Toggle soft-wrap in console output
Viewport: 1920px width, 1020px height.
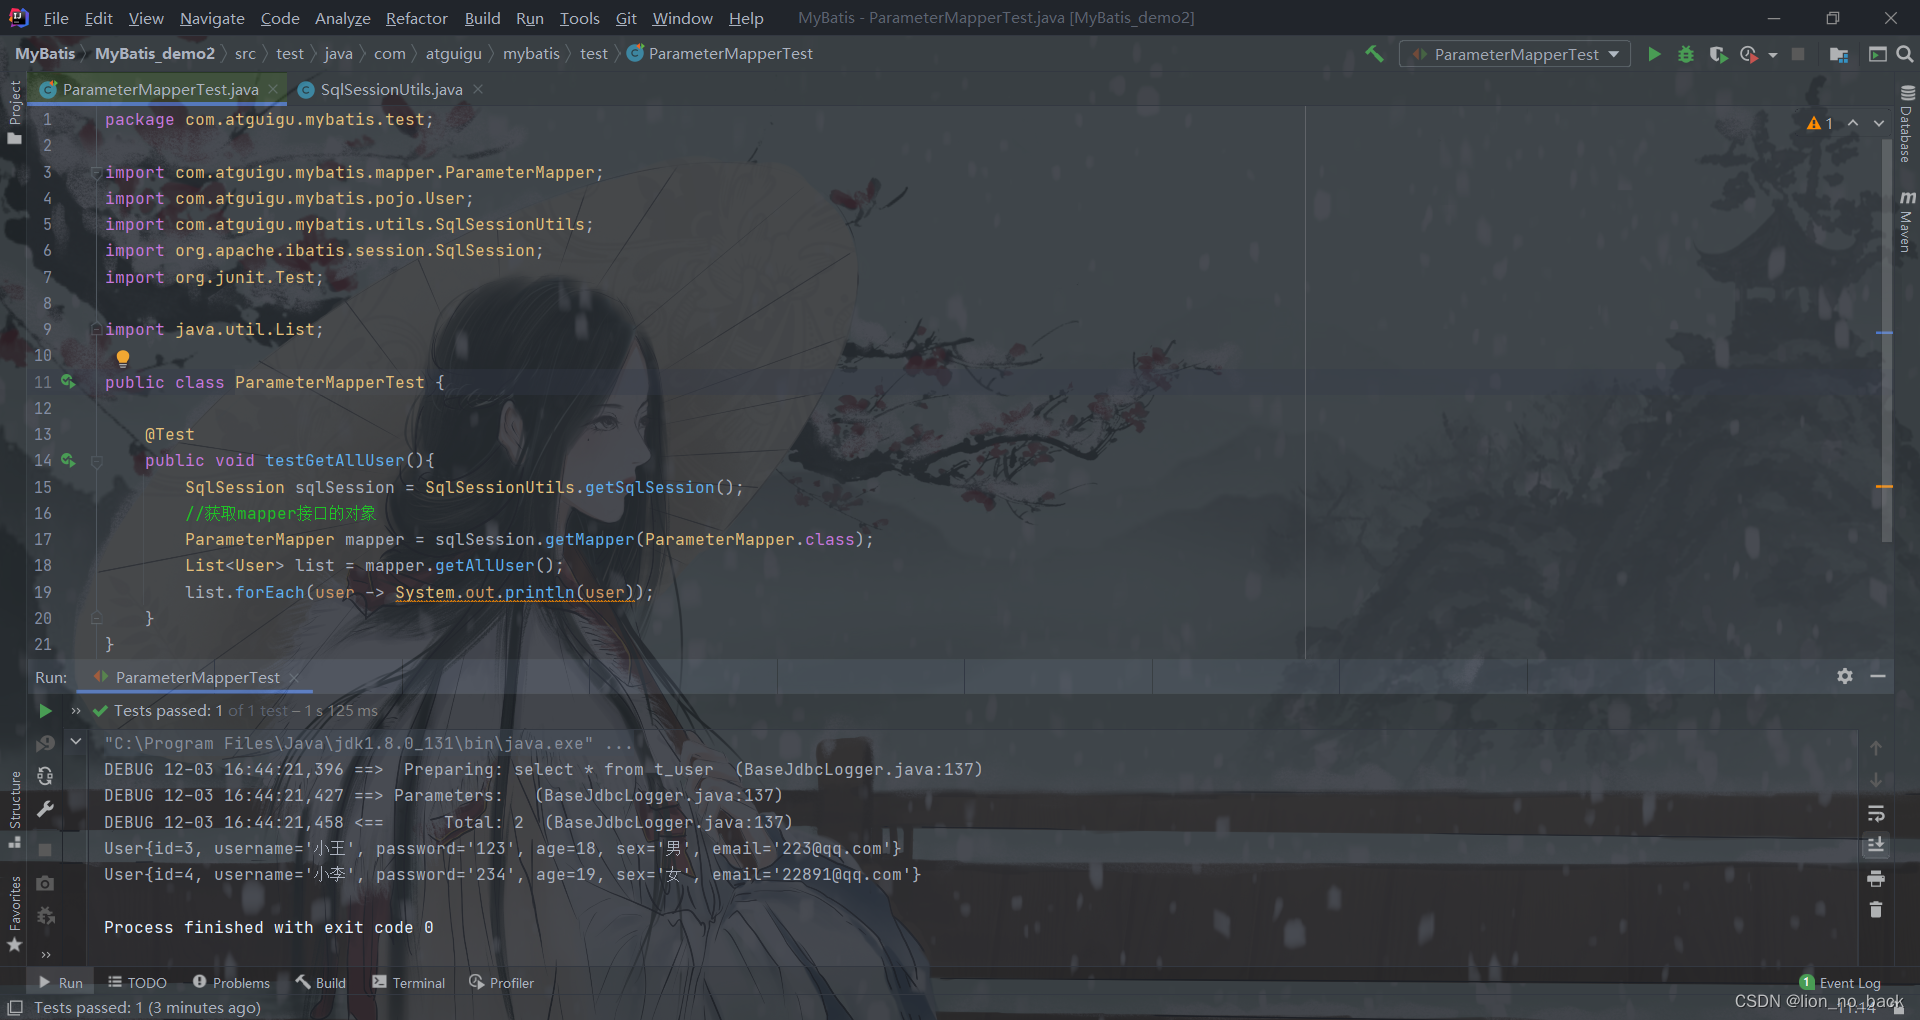click(x=1876, y=813)
